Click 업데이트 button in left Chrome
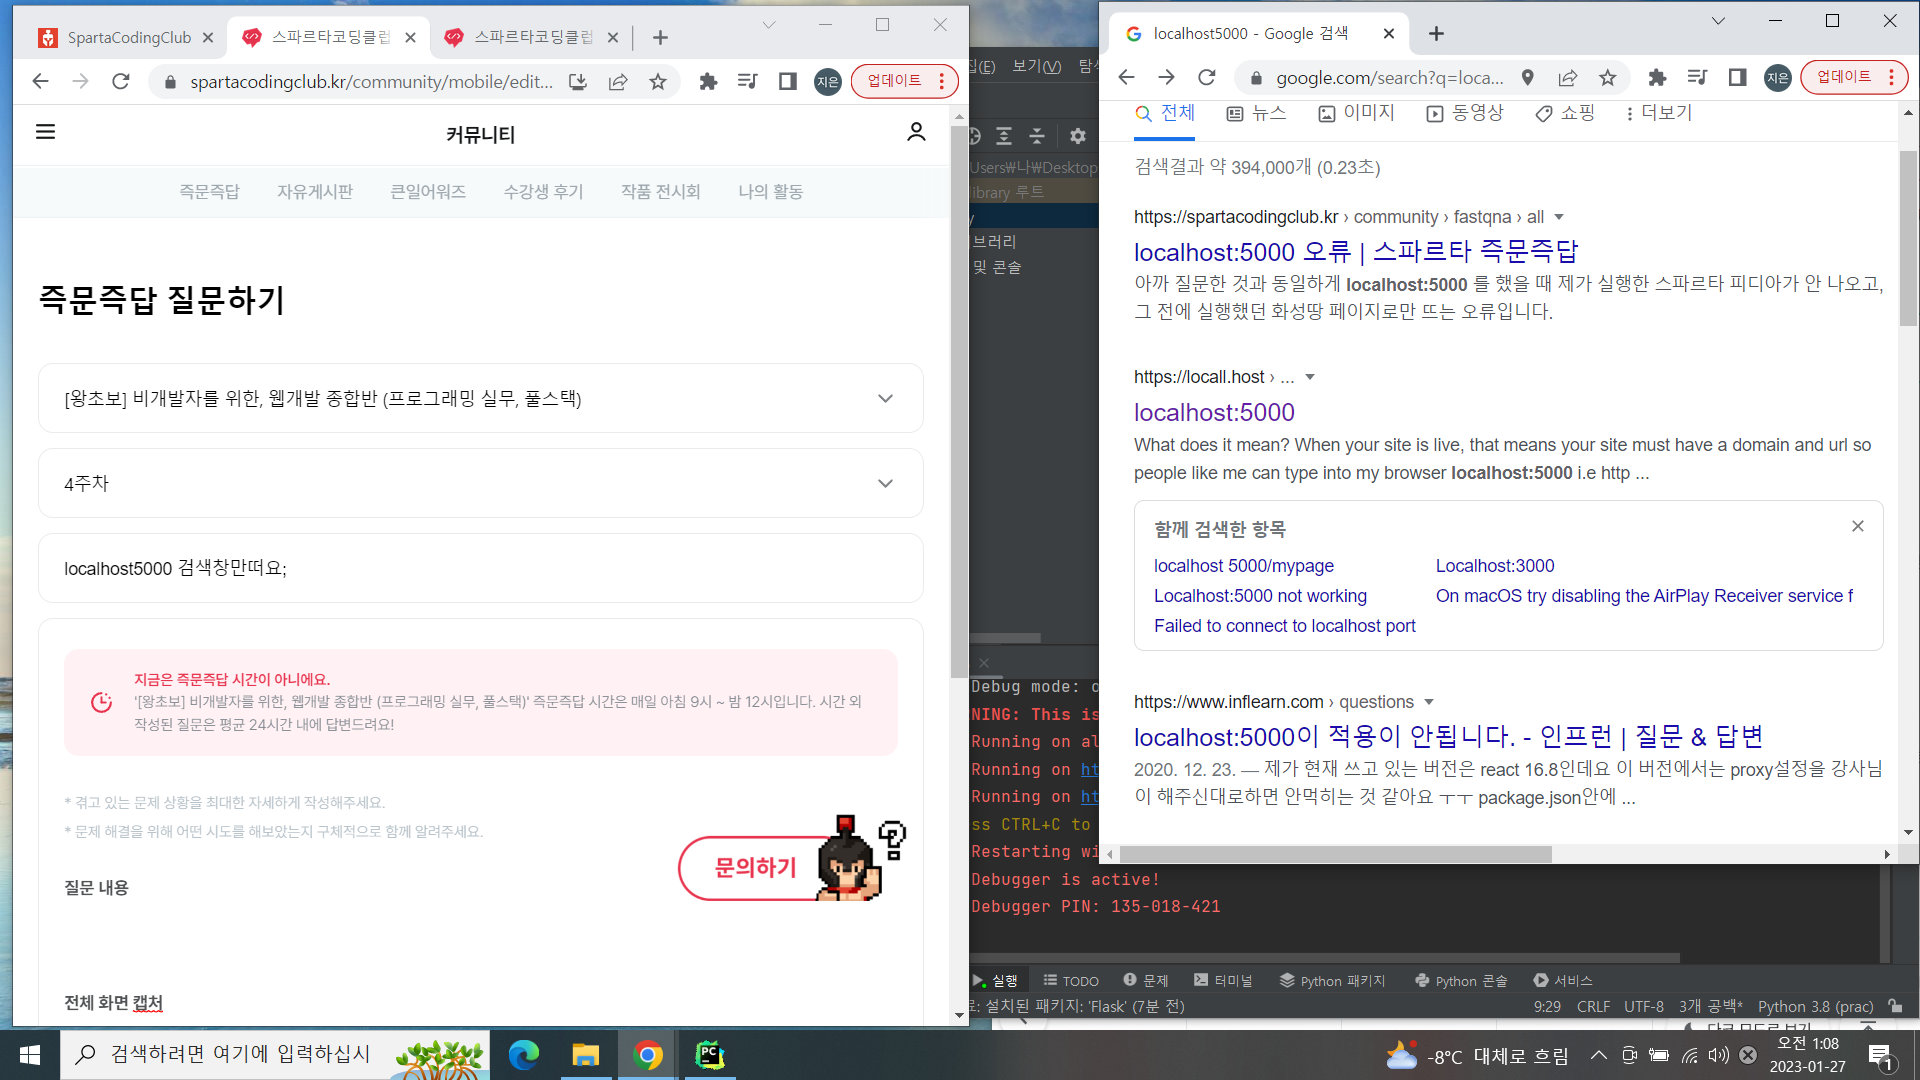Image resolution: width=1920 pixels, height=1080 pixels. [894, 81]
